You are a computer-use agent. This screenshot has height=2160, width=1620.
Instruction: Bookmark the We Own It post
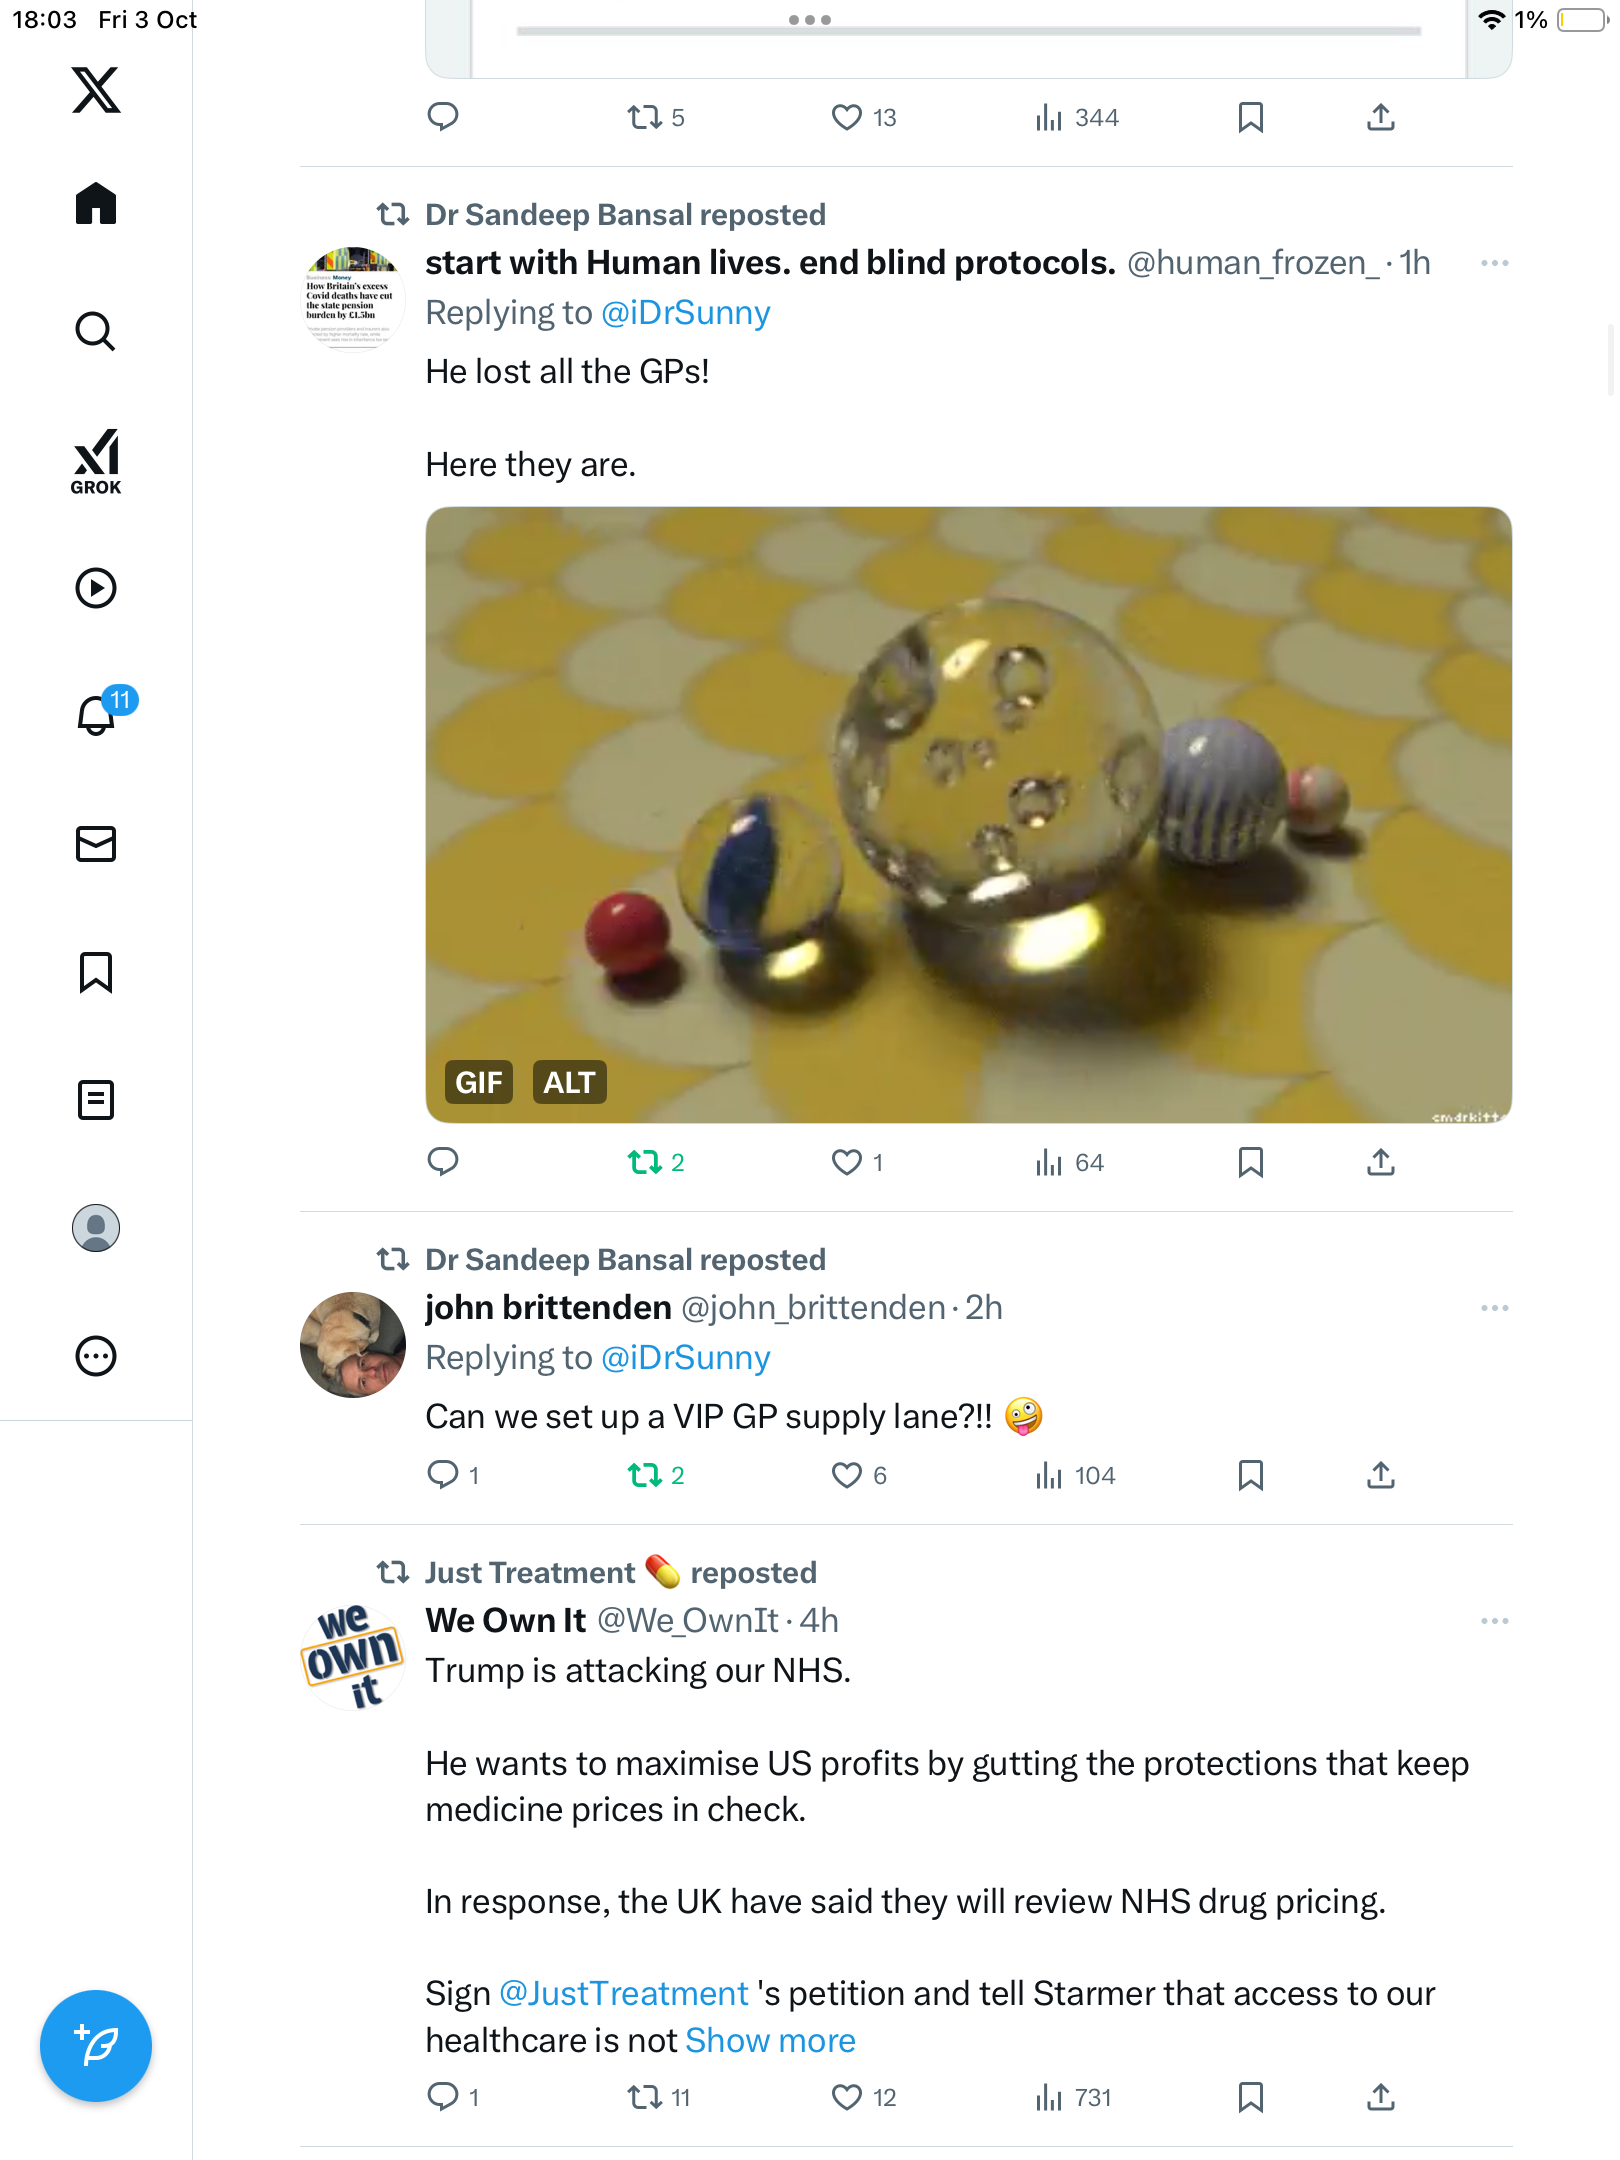coord(1250,2097)
